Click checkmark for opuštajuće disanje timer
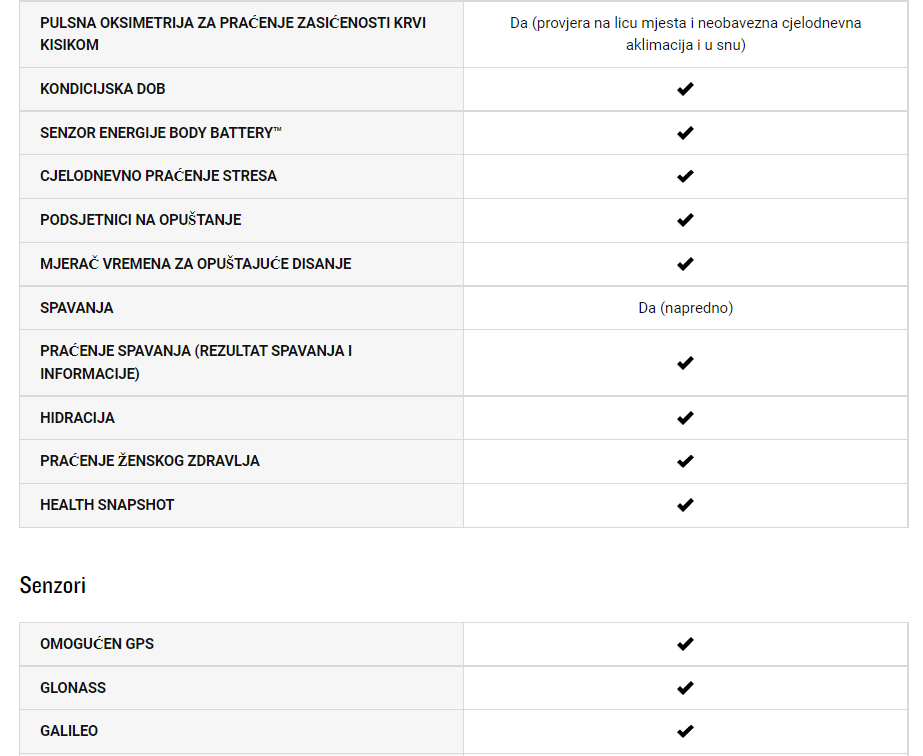923x756 pixels. click(x=685, y=264)
